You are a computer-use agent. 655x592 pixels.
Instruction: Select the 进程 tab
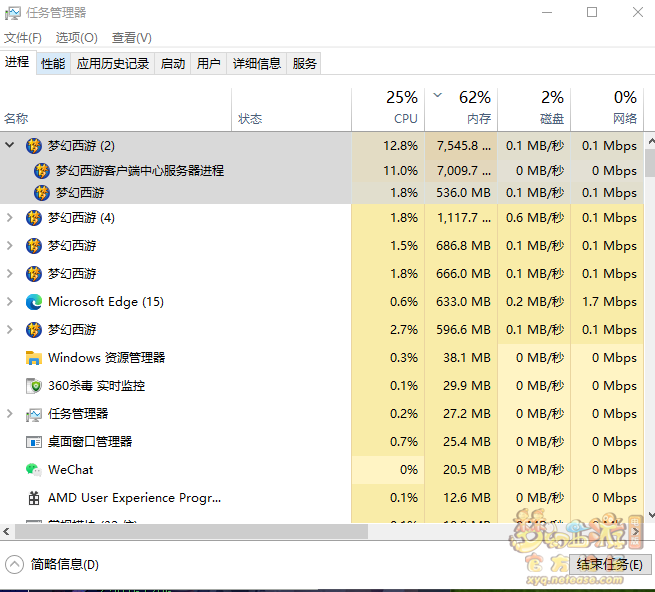click(17, 62)
